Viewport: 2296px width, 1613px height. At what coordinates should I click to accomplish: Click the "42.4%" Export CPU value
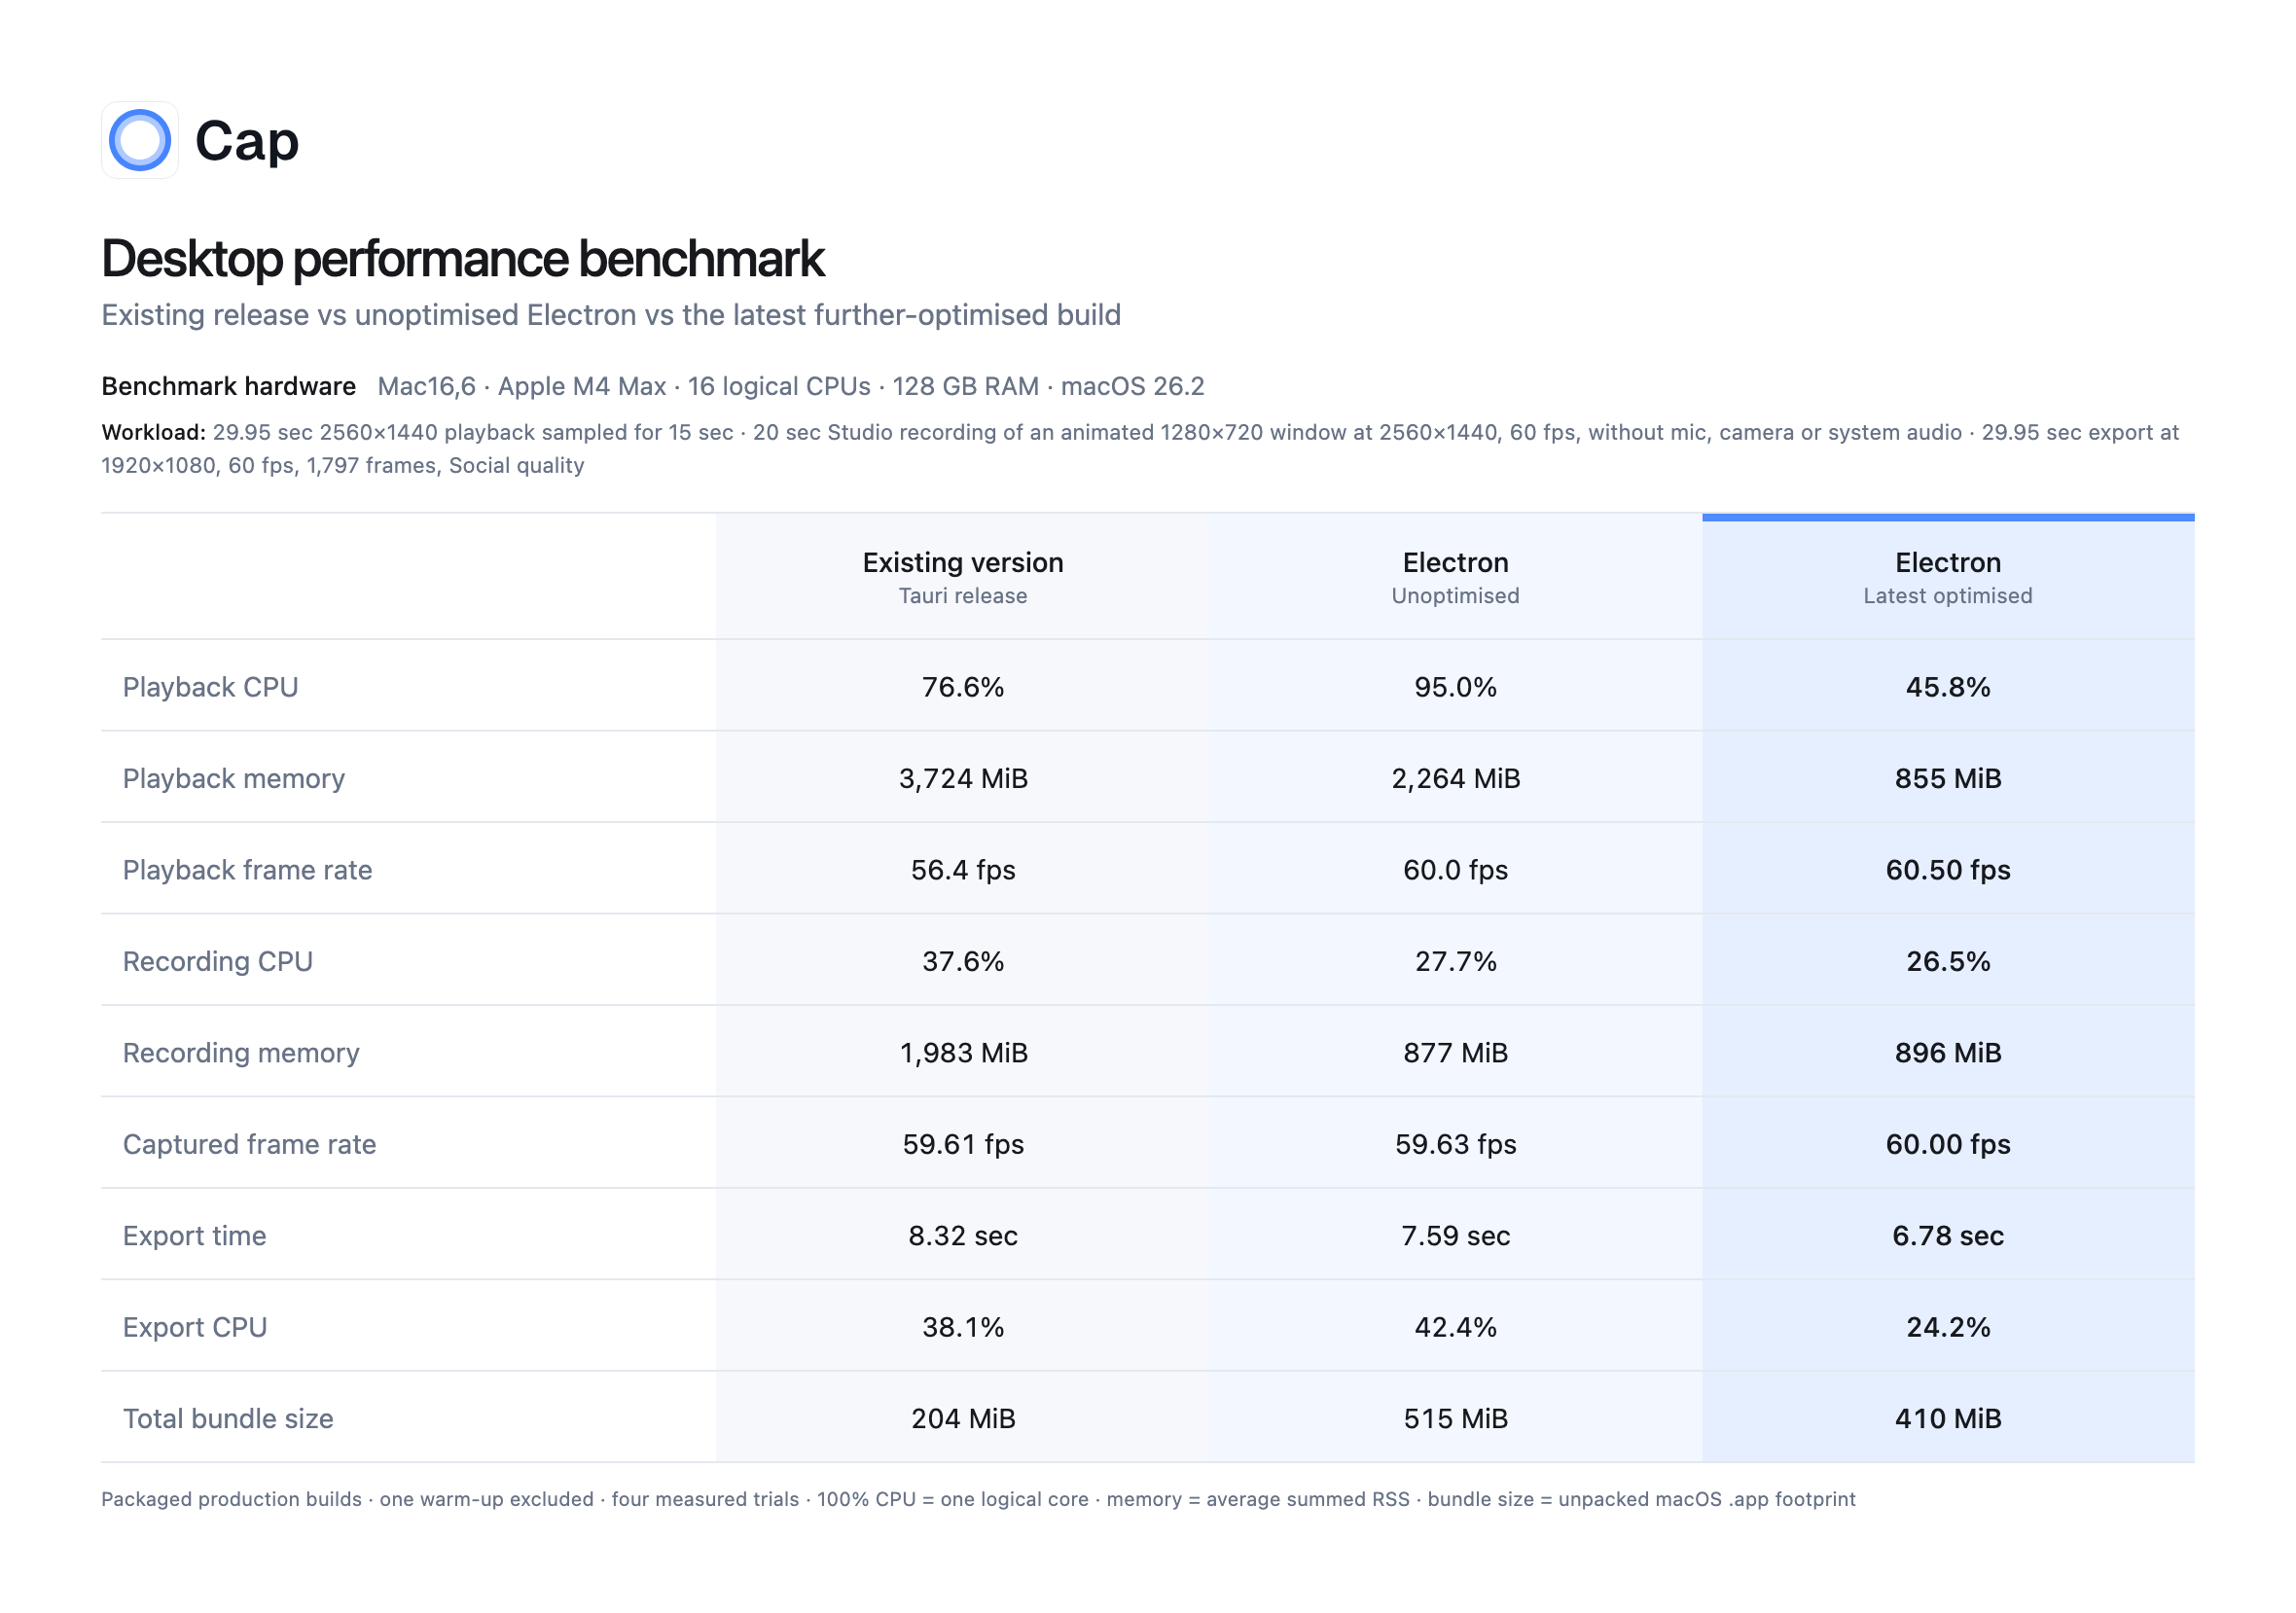(x=1455, y=1327)
